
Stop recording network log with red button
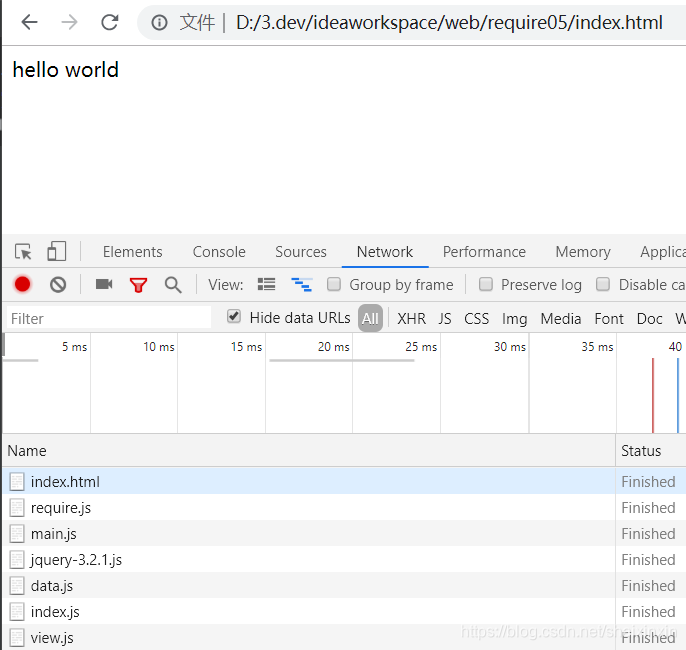click(22, 284)
